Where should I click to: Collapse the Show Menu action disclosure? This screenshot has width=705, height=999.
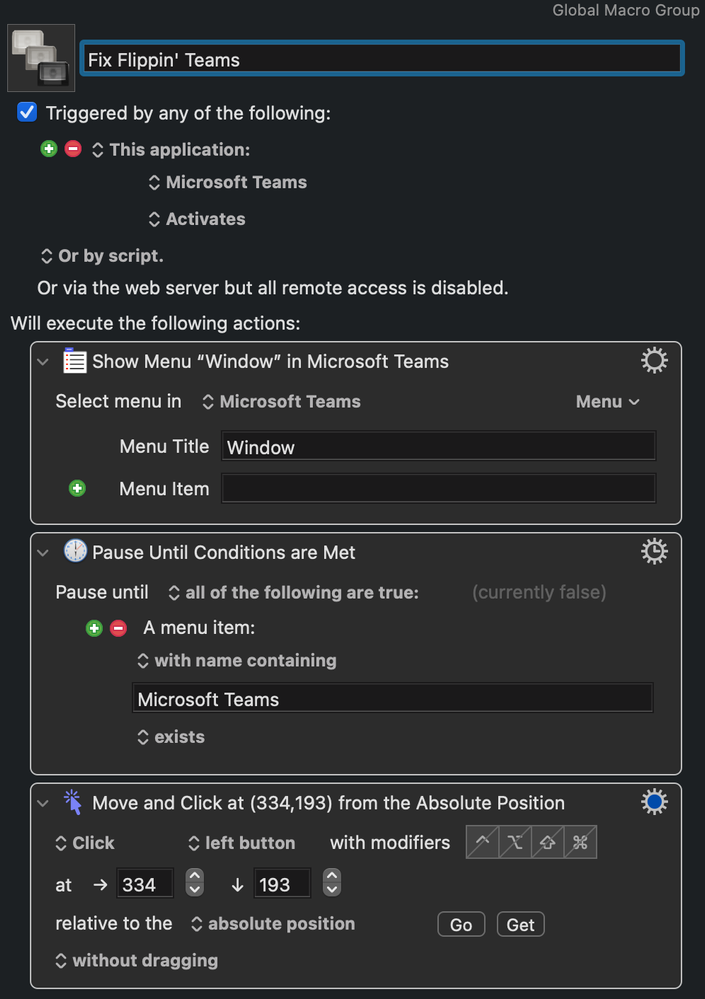[x=43, y=362]
